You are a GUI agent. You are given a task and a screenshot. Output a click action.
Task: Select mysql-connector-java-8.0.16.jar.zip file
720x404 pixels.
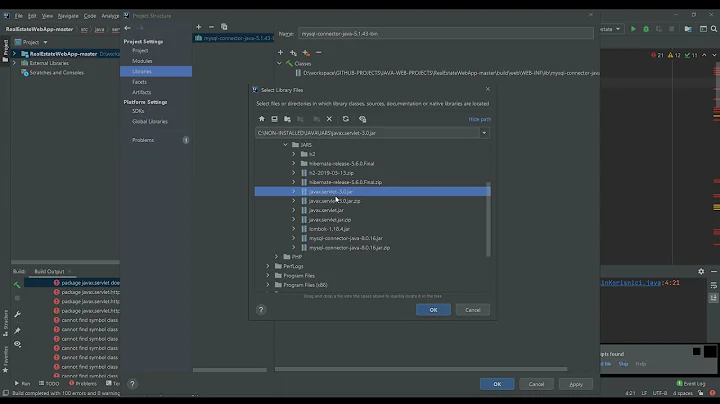click(349, 247)
